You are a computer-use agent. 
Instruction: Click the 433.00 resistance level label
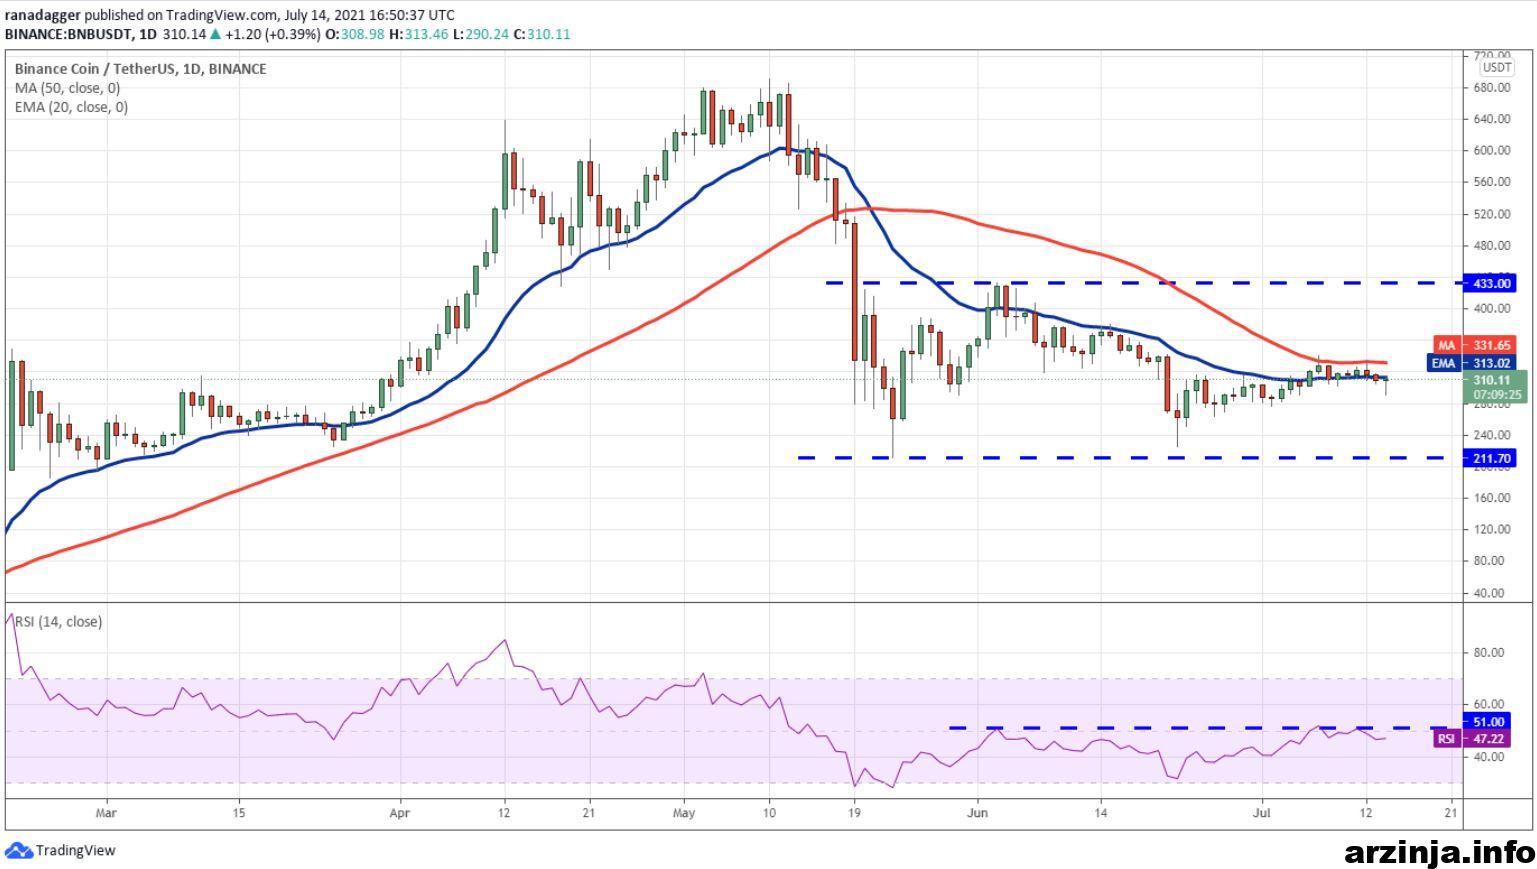1488,283
